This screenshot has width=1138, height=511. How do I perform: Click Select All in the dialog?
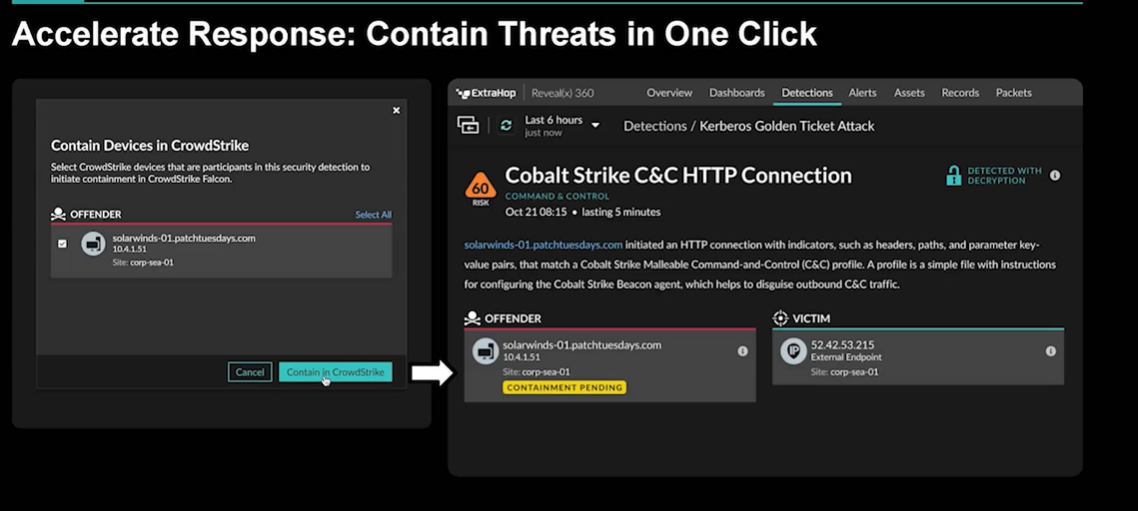pos(373,215)
